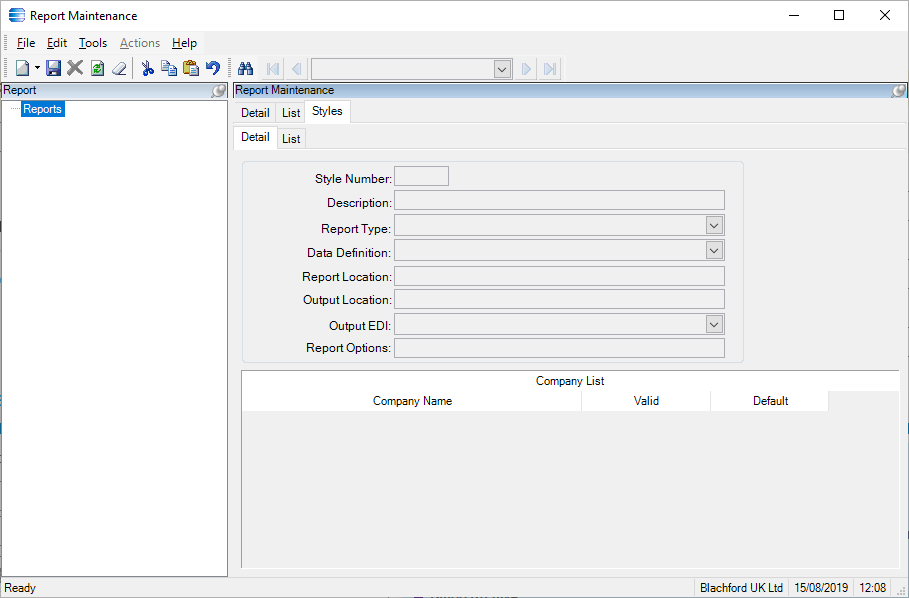Open the Help menu
909x598 pixels.
pos(184,43)
